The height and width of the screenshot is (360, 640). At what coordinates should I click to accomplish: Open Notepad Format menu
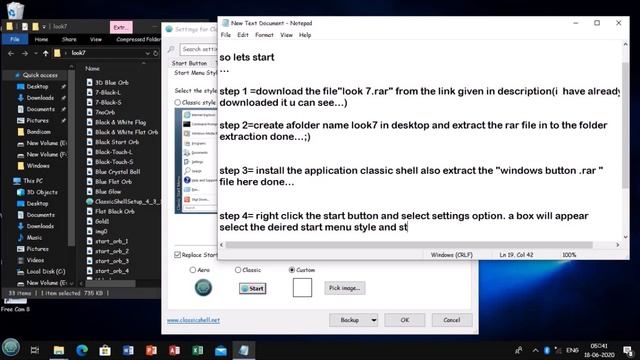pyautogui.click(x=264, y=35)
